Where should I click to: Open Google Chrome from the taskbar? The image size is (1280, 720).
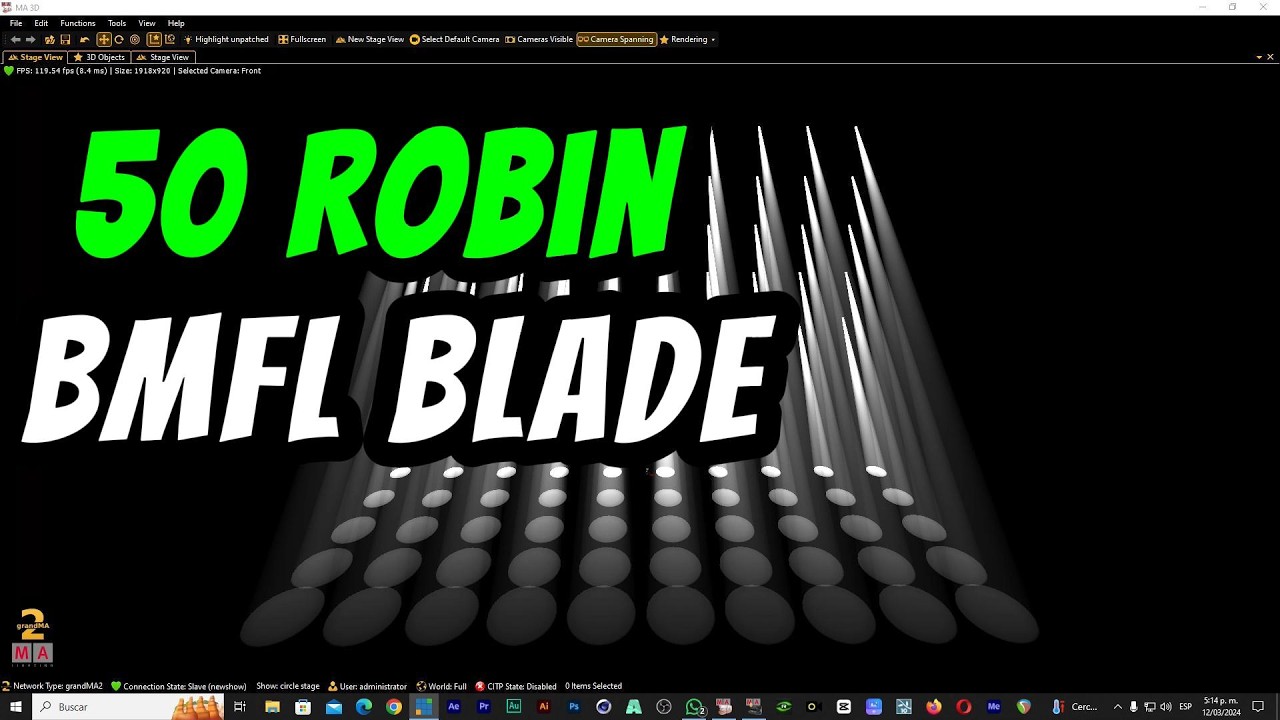[x=394, y=707]
